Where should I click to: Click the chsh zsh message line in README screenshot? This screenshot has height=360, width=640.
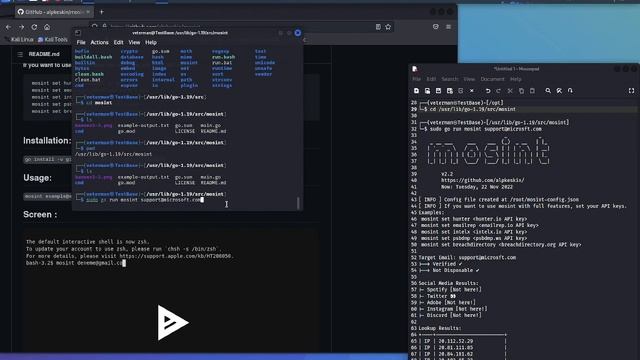[x=123, y=249]
